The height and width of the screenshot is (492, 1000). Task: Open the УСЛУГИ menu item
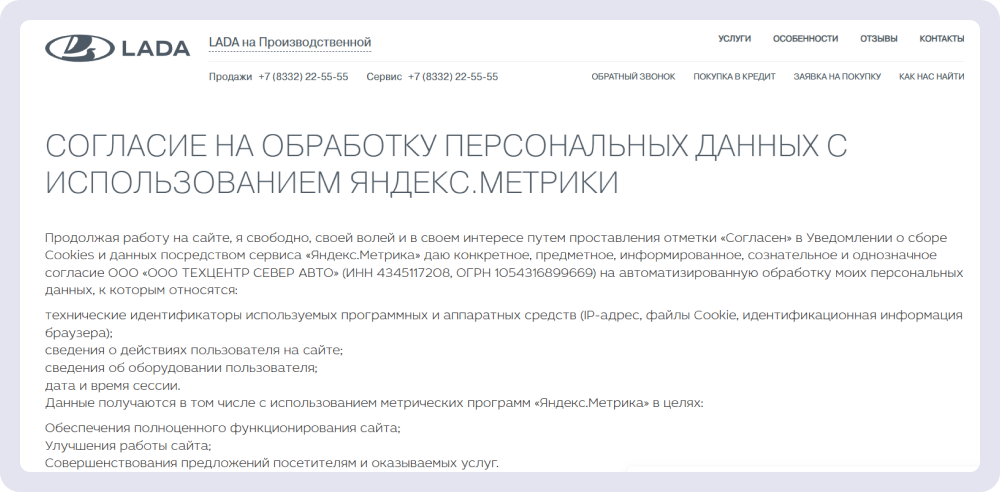[x=734, y=38]
